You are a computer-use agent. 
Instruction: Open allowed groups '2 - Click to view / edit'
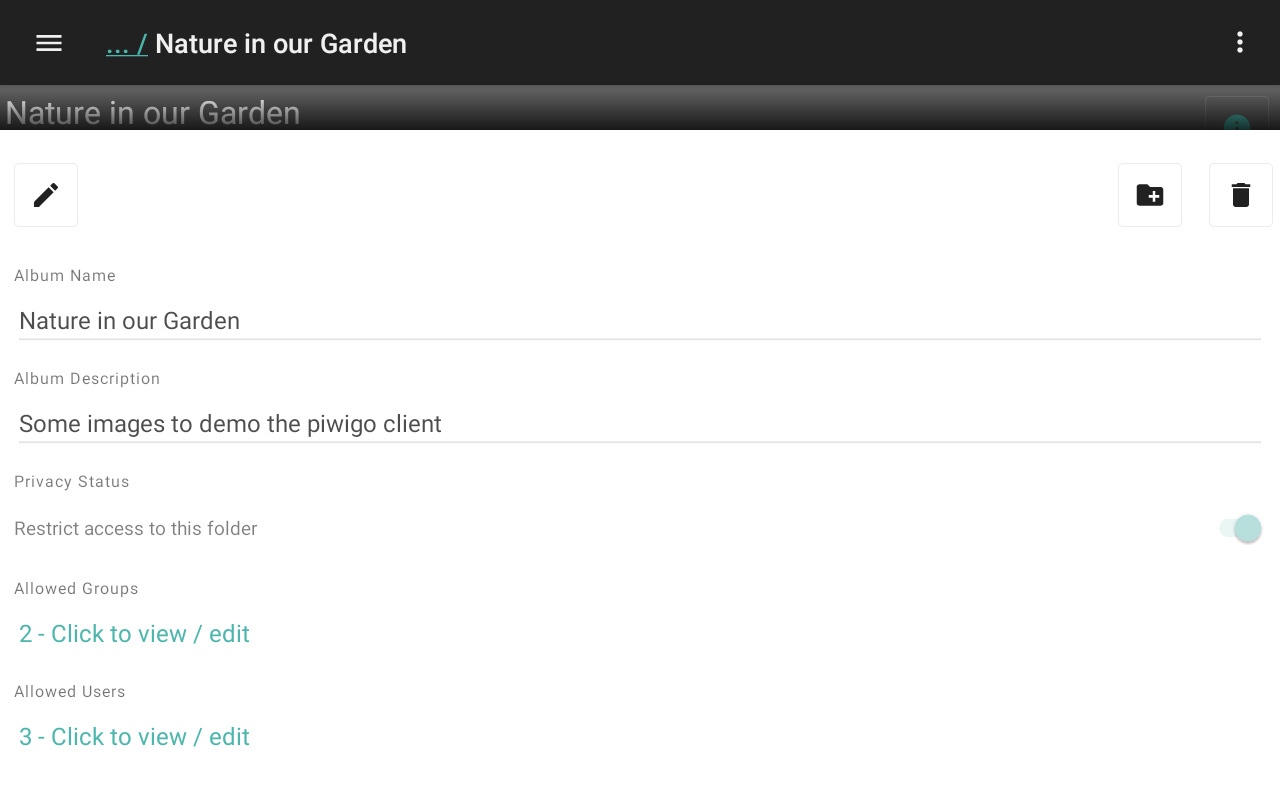click(x=134, y=634)
